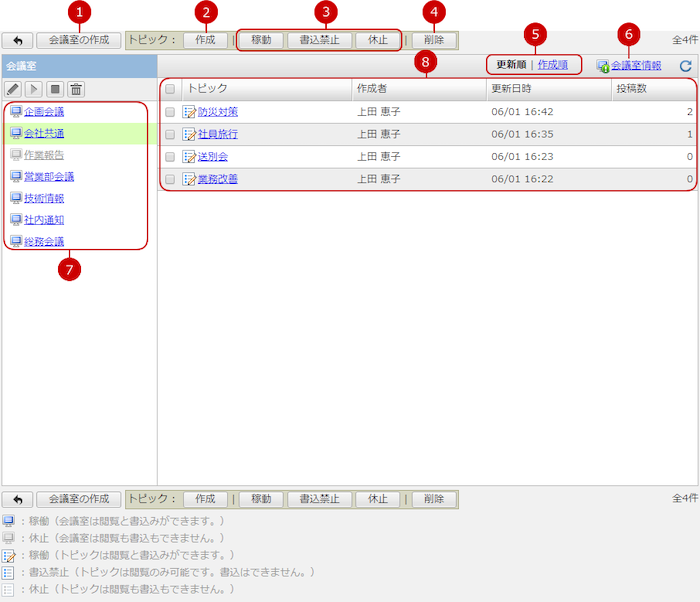Viewport: 700px width, 602px height.
Task: Click the top back arrow button
Action: point(17,41)
